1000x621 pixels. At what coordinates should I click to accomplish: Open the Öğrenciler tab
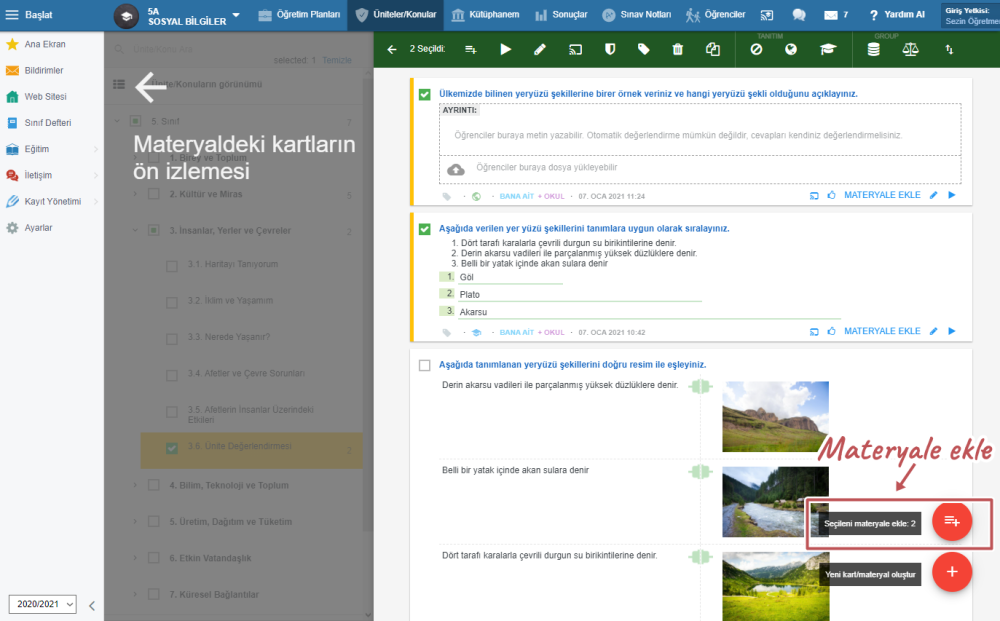[715, 15]
